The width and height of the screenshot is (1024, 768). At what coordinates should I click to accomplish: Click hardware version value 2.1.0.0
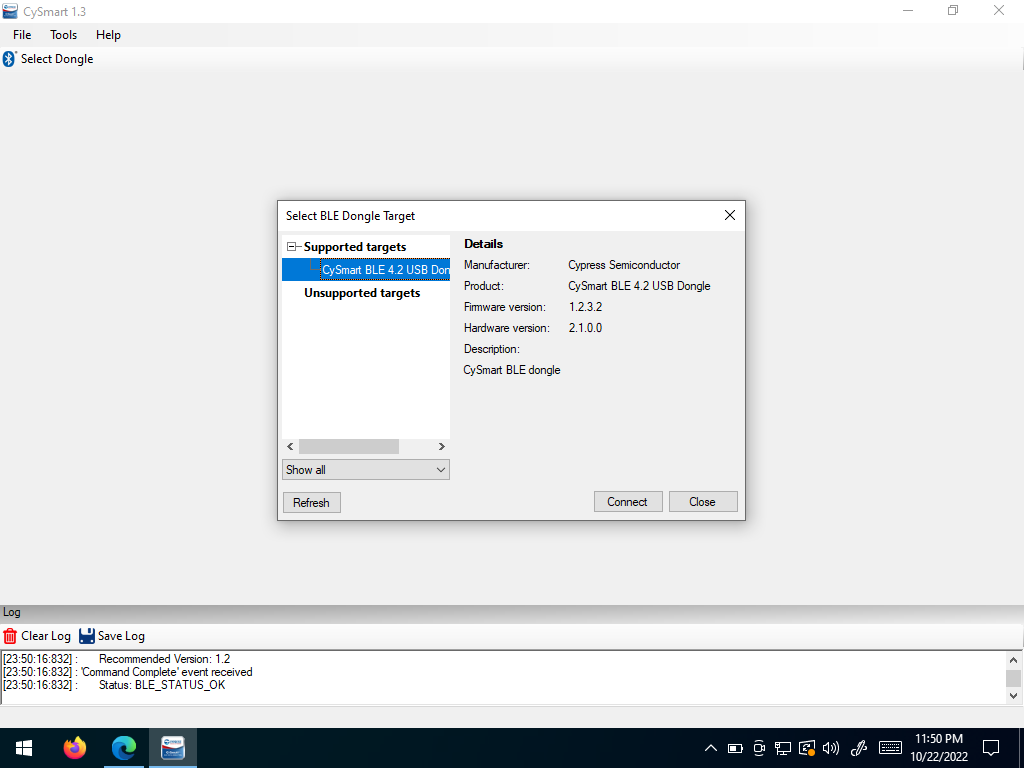click(x=585, y=328)
